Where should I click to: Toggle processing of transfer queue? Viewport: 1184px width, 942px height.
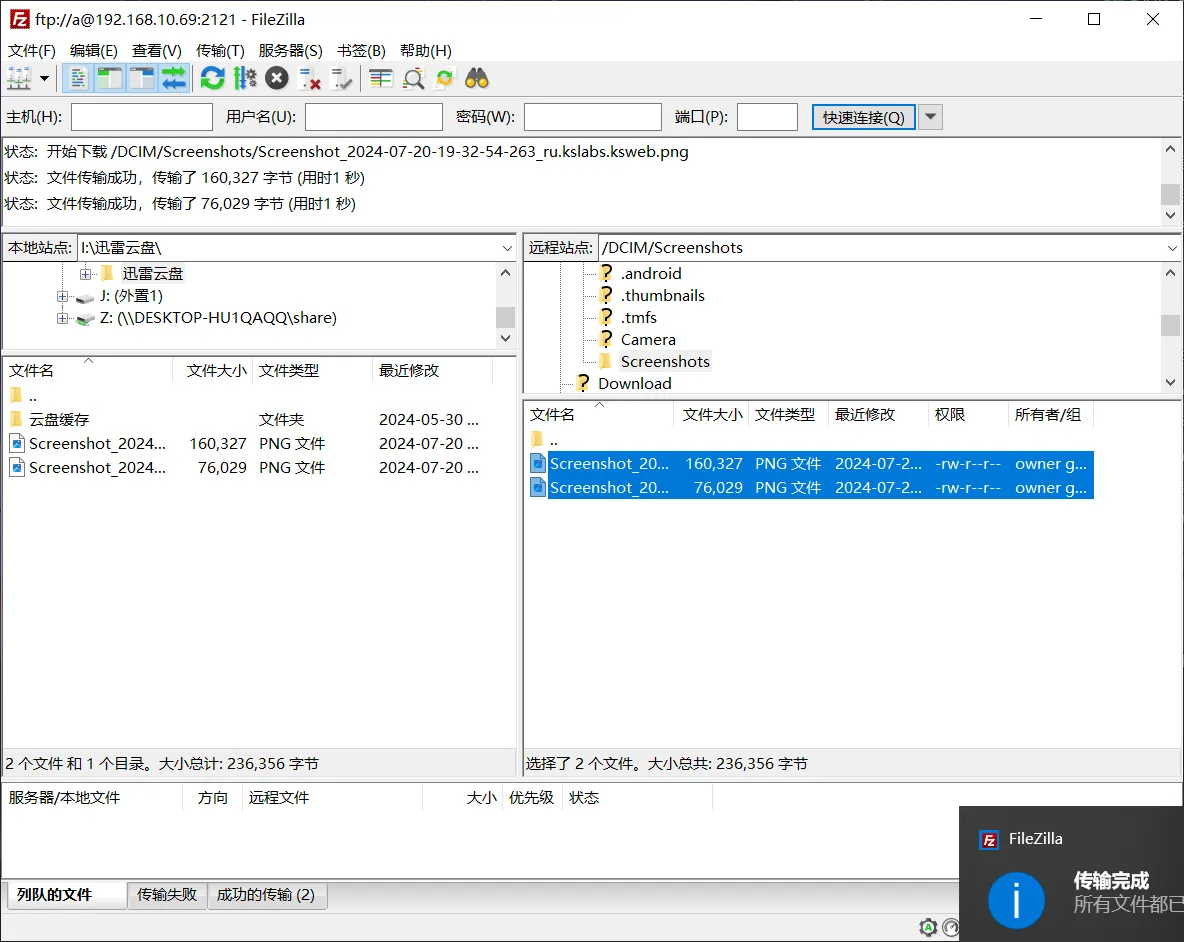tap(245, 78)
